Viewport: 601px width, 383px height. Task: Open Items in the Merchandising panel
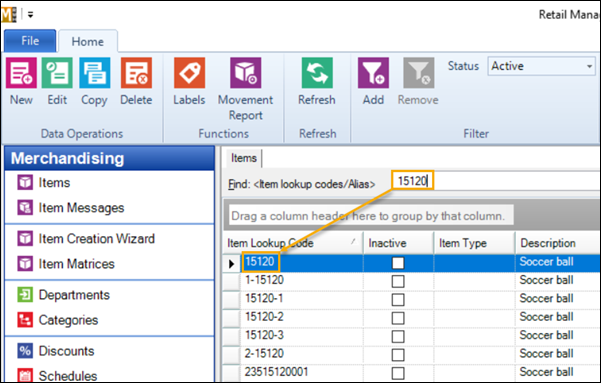[54, 183]
